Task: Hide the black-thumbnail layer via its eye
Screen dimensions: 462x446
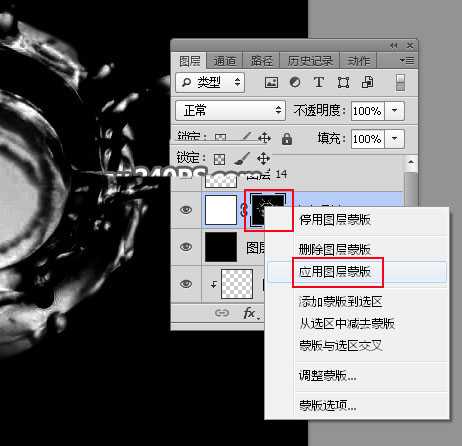Action: [x=186, y=247]
